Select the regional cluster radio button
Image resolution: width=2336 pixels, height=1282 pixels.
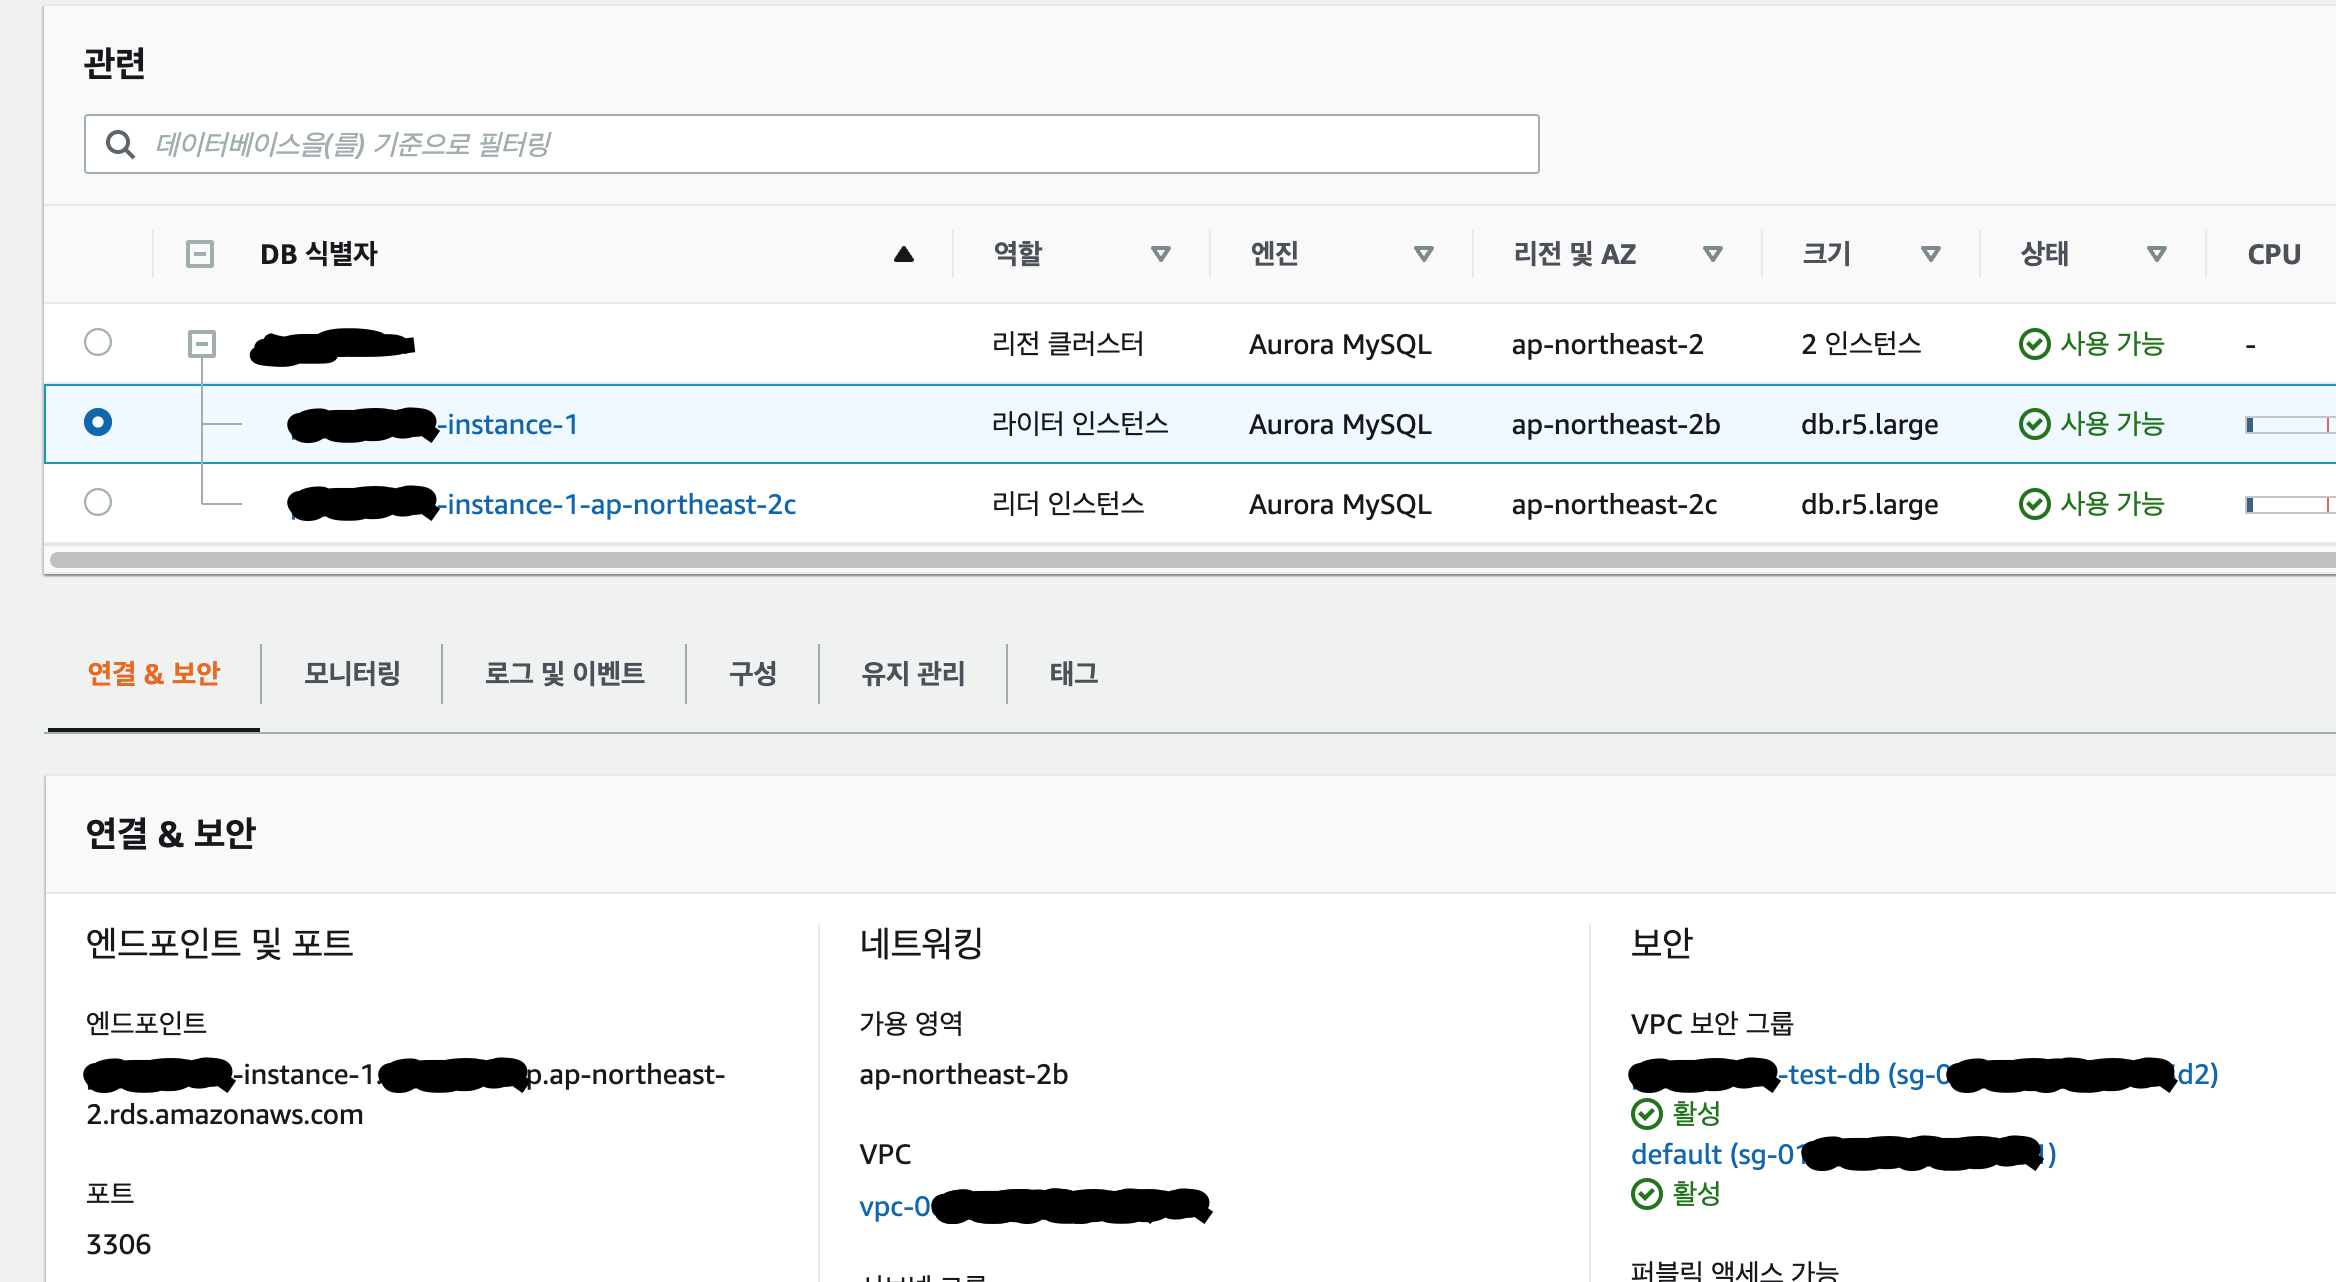98,343
